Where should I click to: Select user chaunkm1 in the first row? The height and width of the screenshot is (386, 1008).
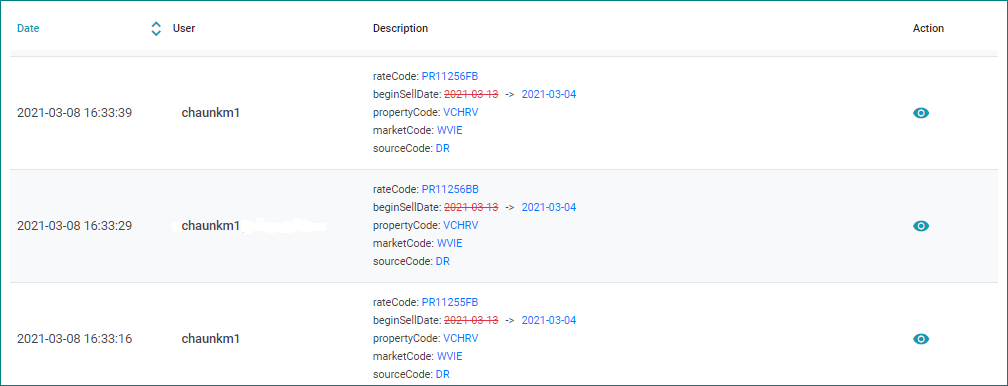(x=211, y=113)
